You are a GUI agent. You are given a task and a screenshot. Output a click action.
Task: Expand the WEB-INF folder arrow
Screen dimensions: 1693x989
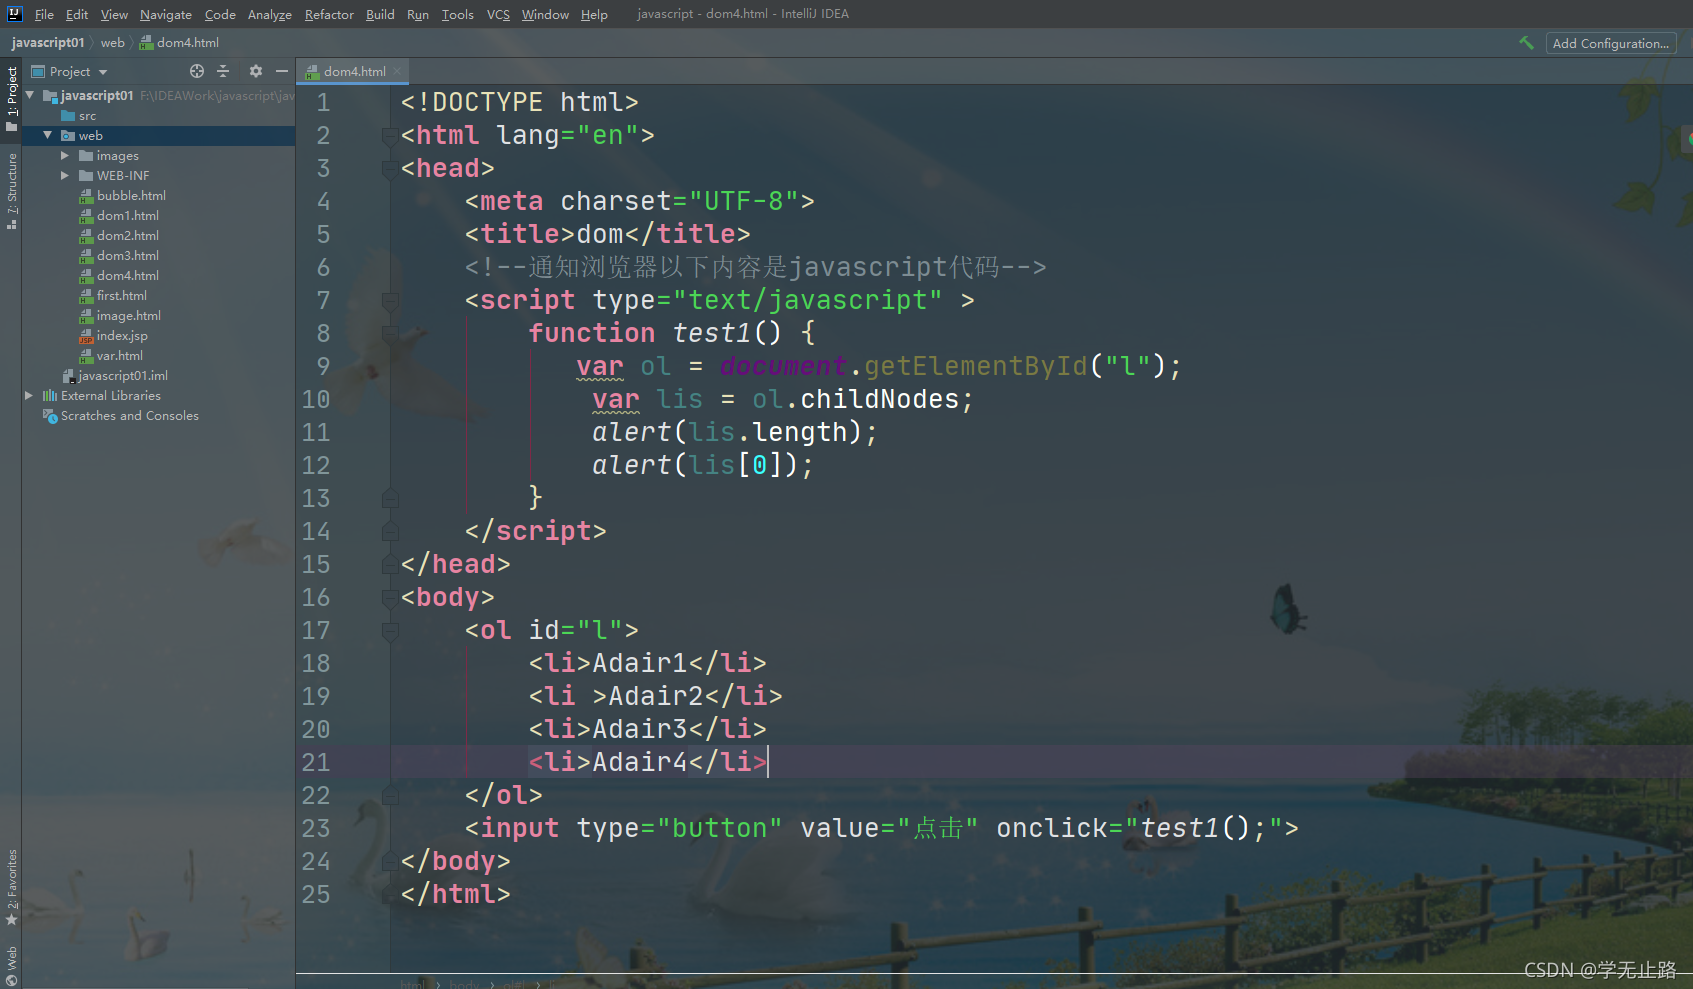[65, 175]
